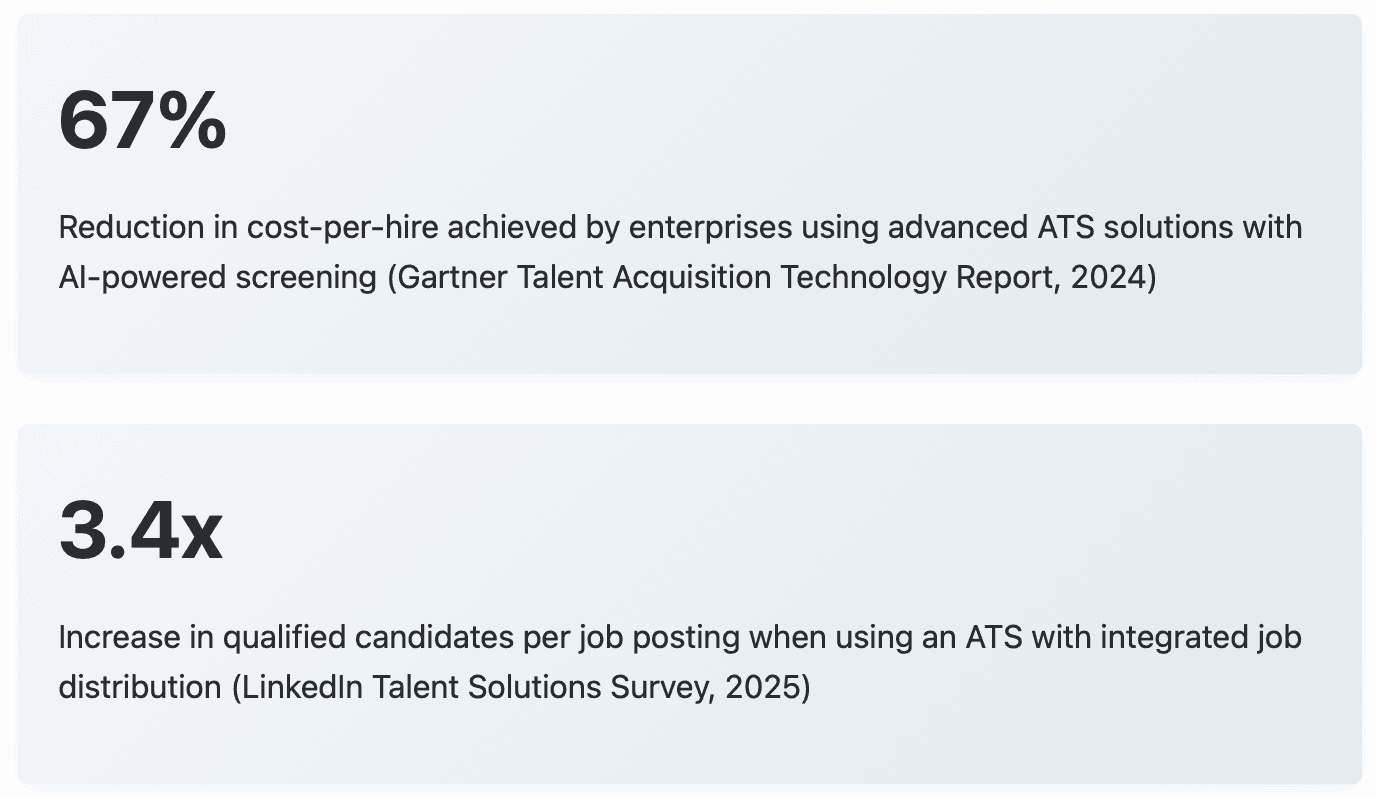Click the word "distribution" in second card
1376x798 pixels.
pyautogui.click(x=141, y=687)
